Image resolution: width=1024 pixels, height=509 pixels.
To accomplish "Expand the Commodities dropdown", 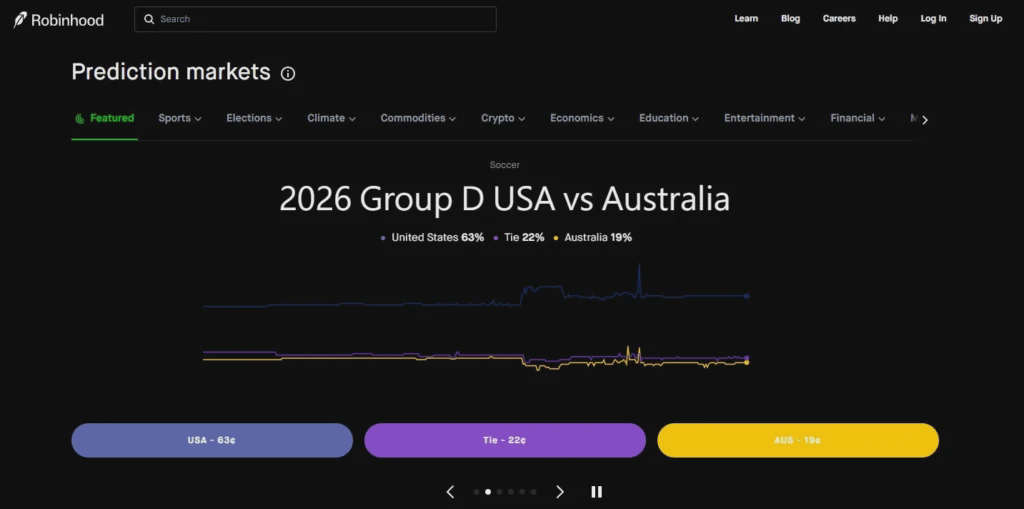I will click(x=418, y=118).
